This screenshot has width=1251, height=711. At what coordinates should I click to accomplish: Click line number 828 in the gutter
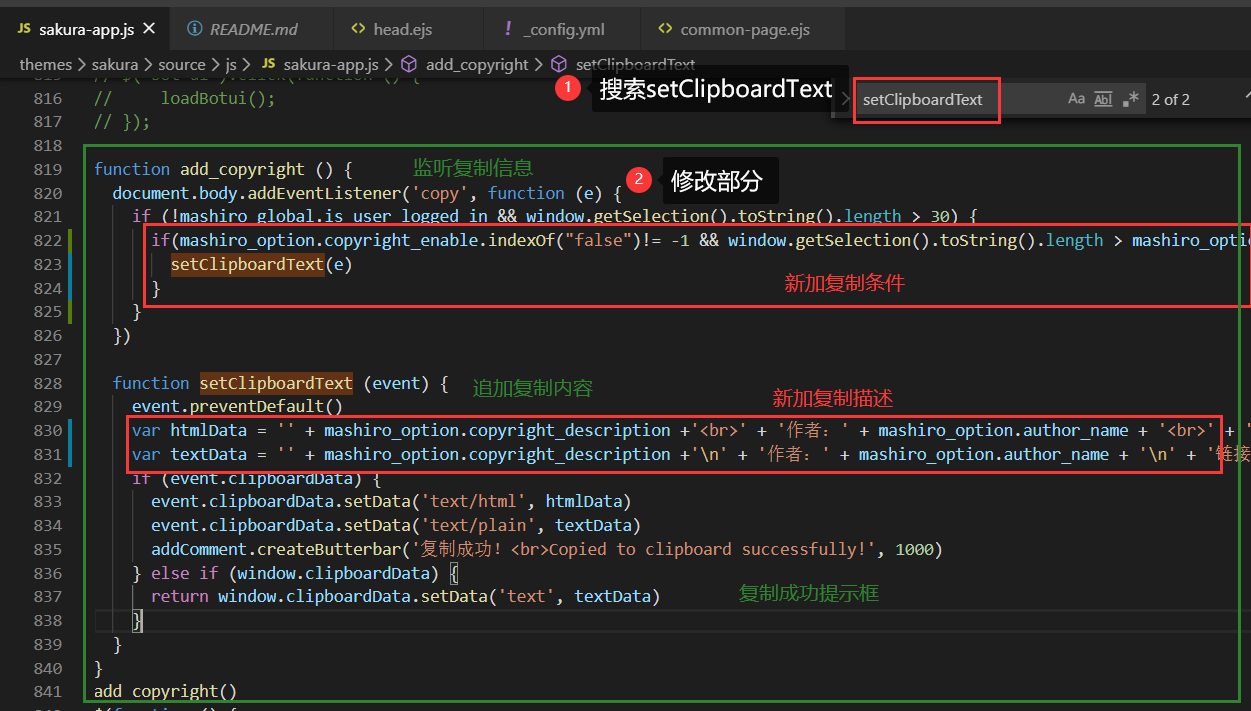point(48,383)
